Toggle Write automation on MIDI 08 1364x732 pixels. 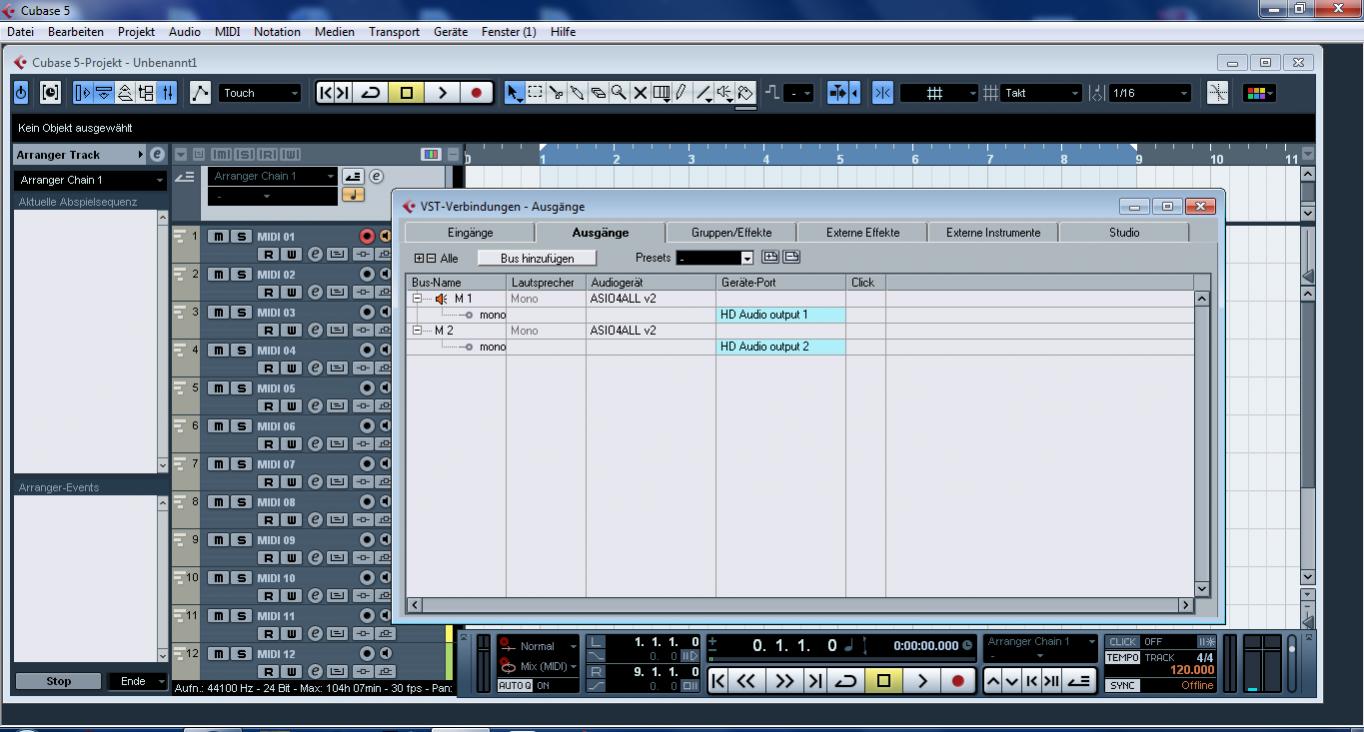click(292, 519)
